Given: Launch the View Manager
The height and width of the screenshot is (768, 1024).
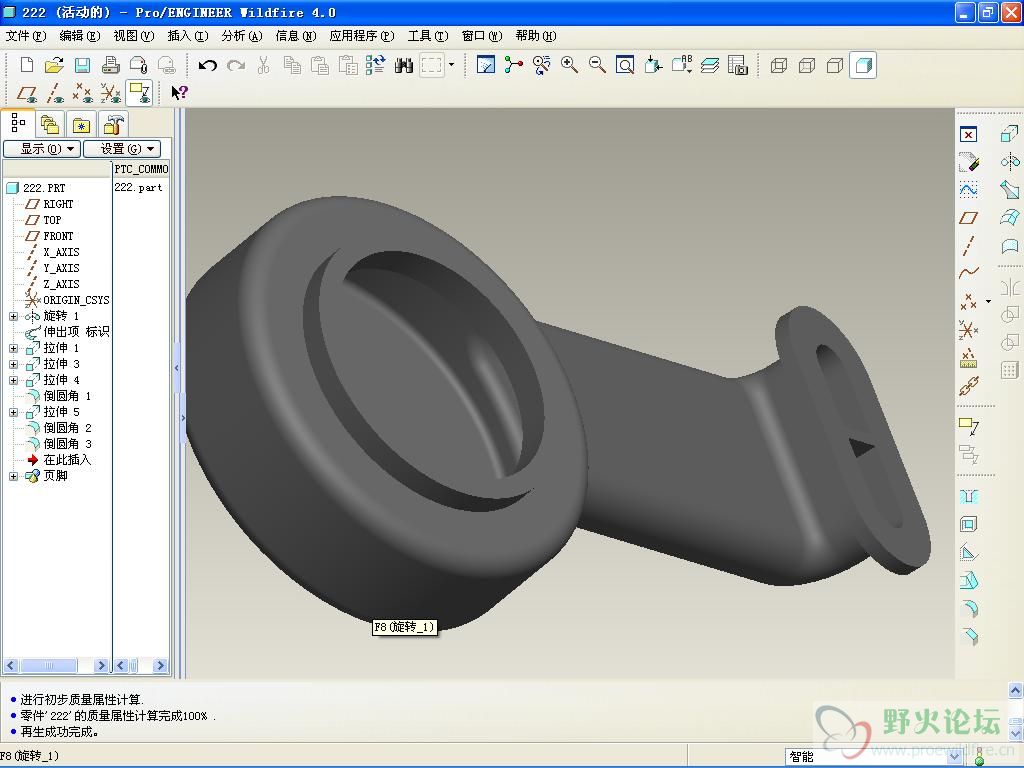Looking at the screenshot, I should coord(738,65).
